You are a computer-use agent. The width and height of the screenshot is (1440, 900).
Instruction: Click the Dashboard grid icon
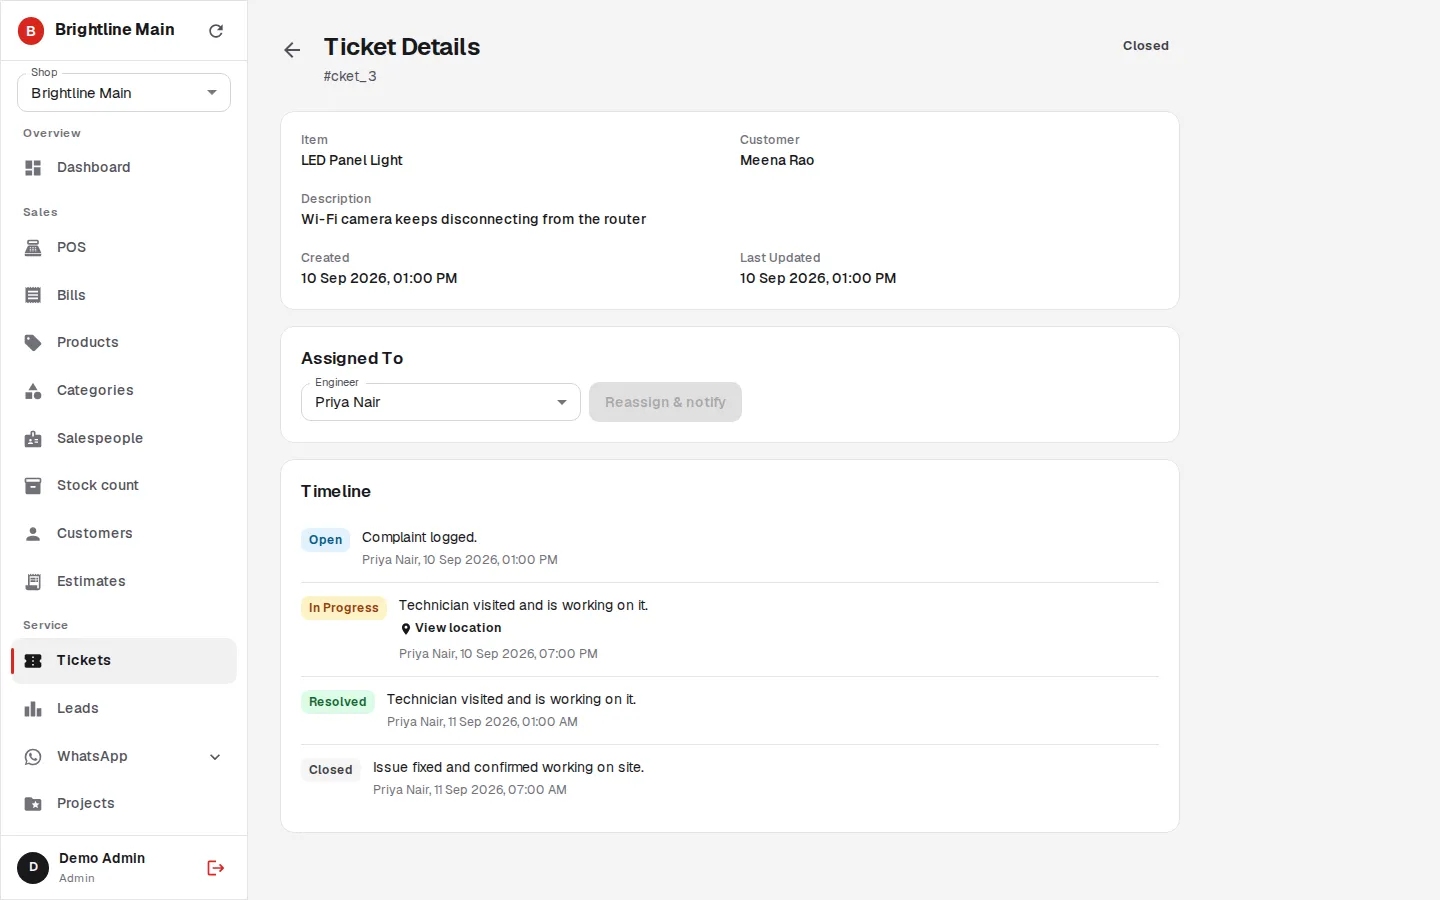(x=33, y=168)
